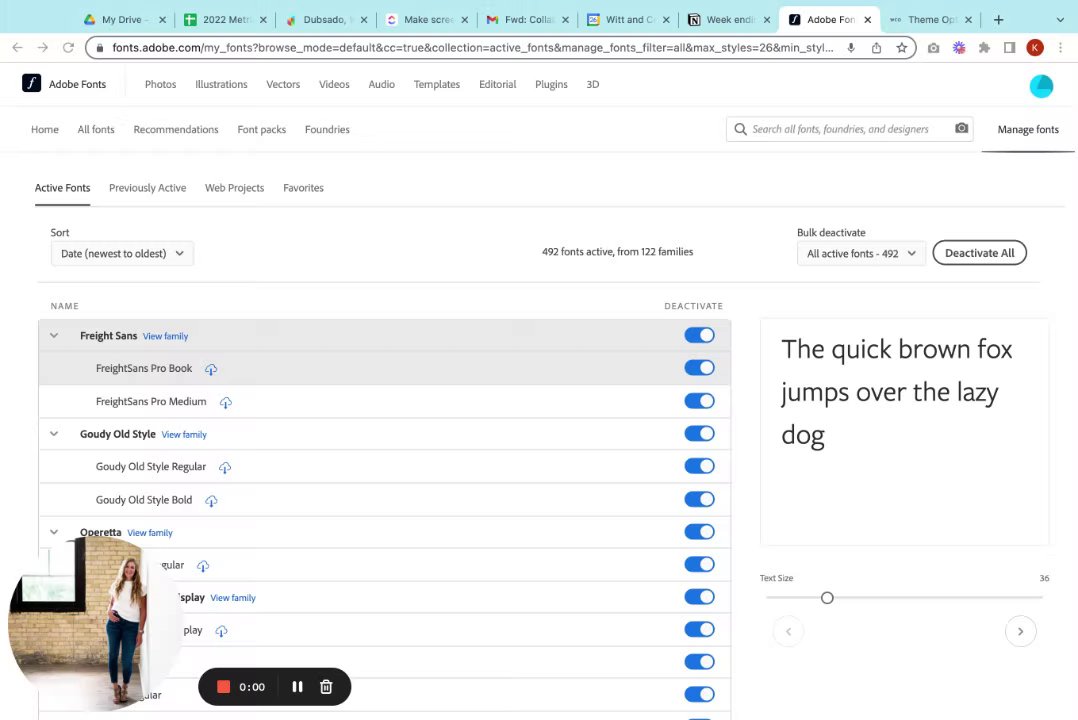The image size is (1078, 720).
Task: Show previous font preview with left arrow
Action: coord(789,631)
